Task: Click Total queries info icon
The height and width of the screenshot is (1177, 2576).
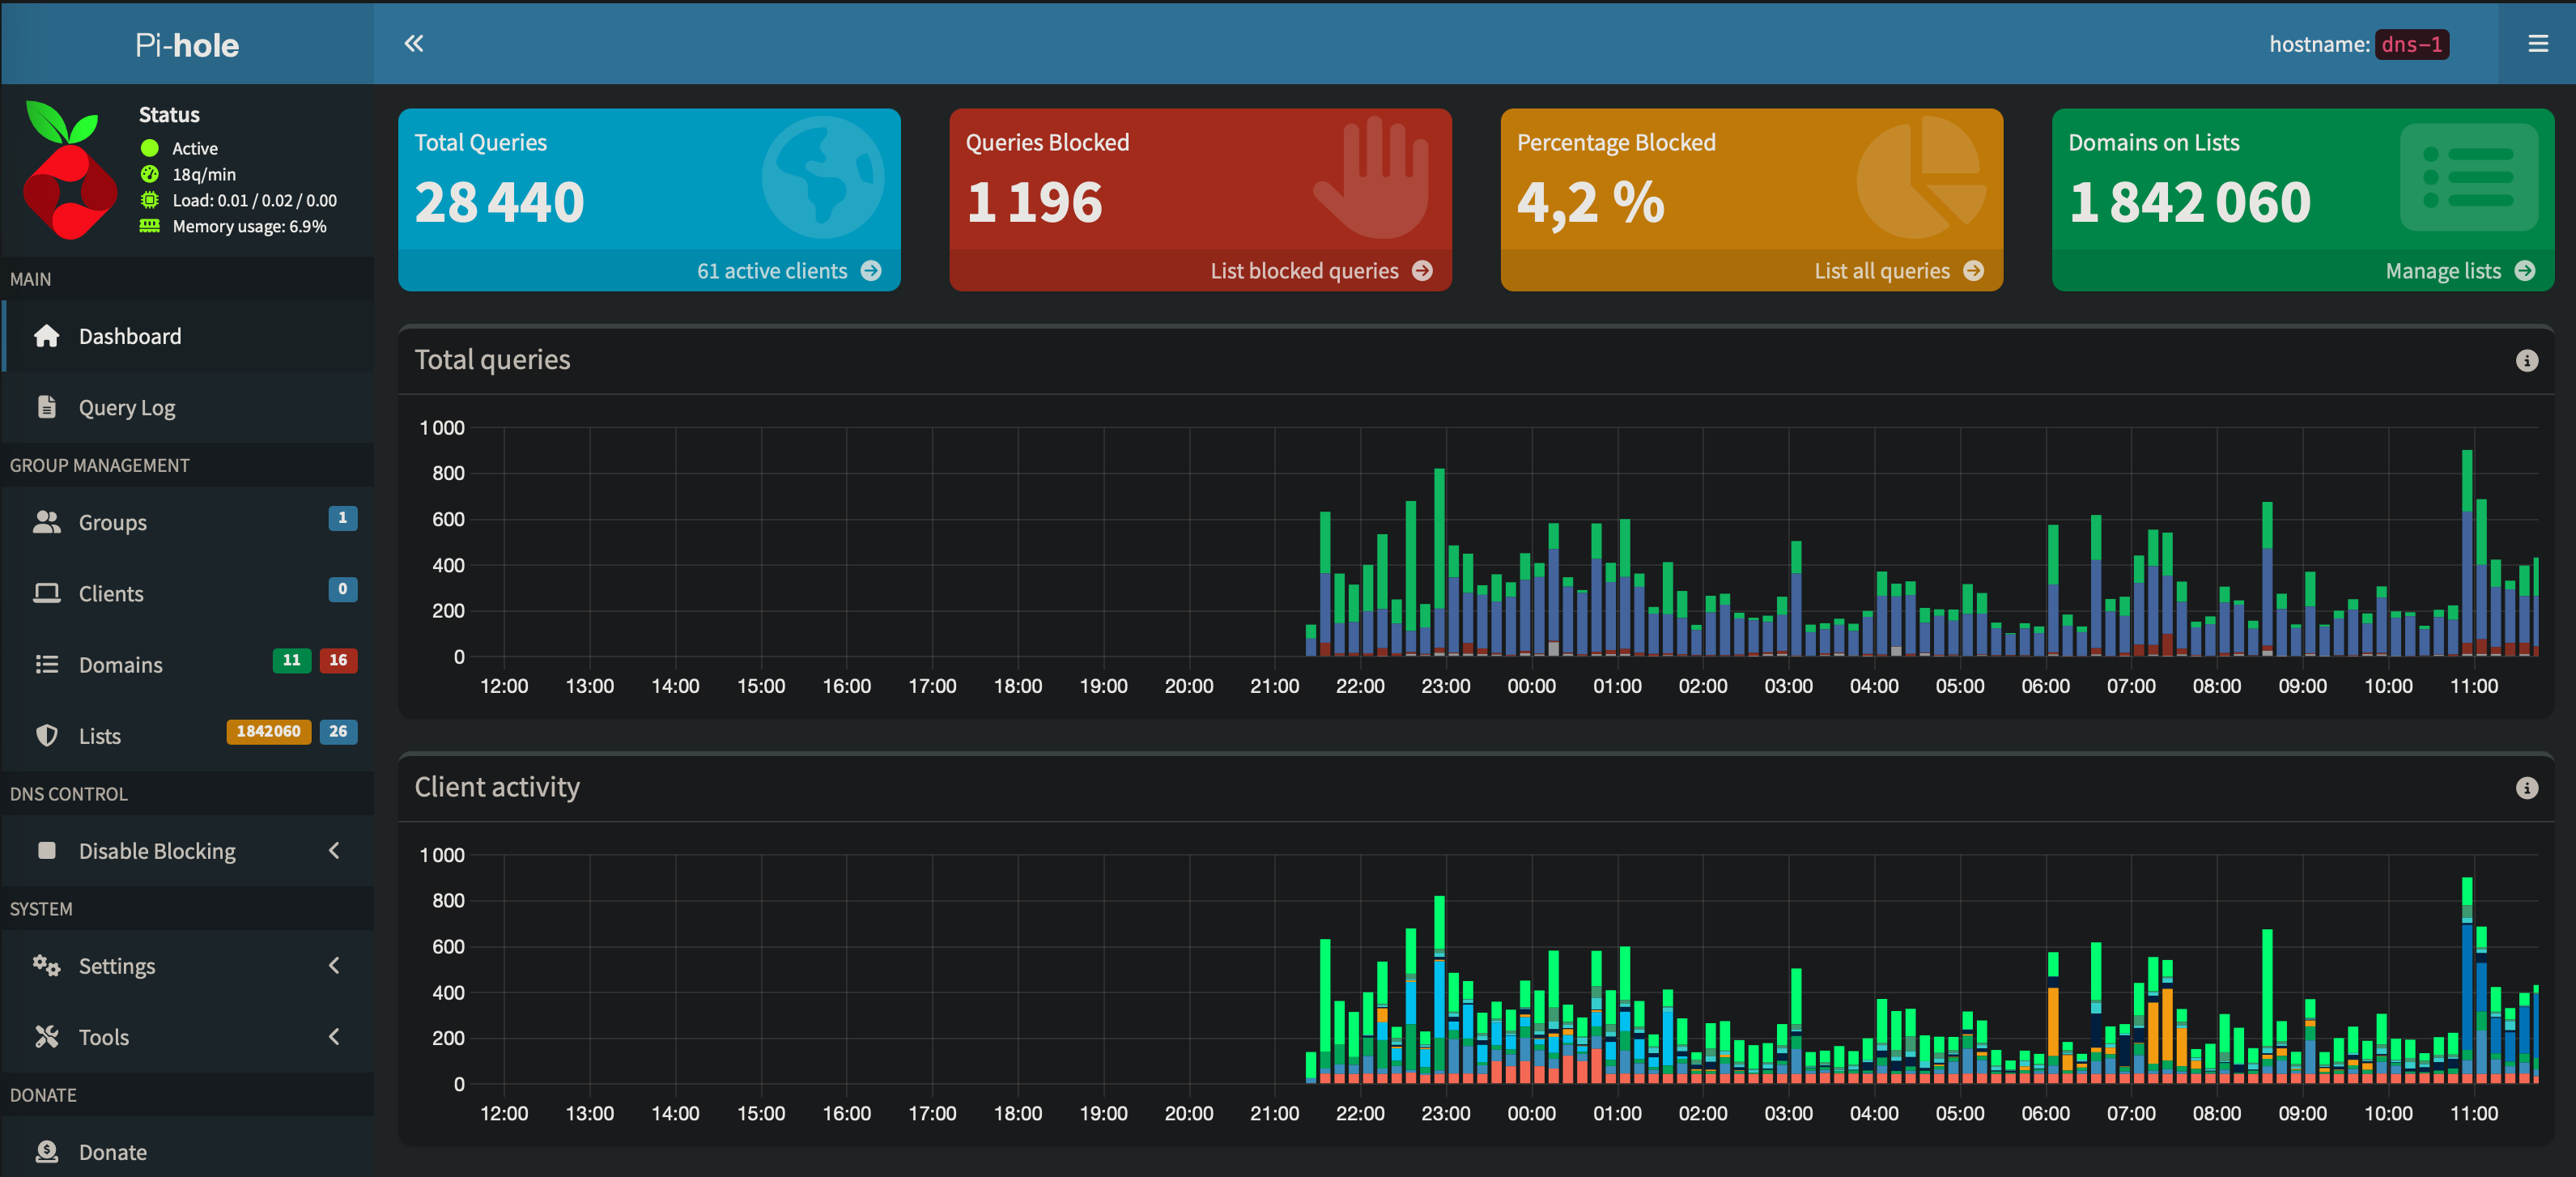Action: [x=2526, y=361]
